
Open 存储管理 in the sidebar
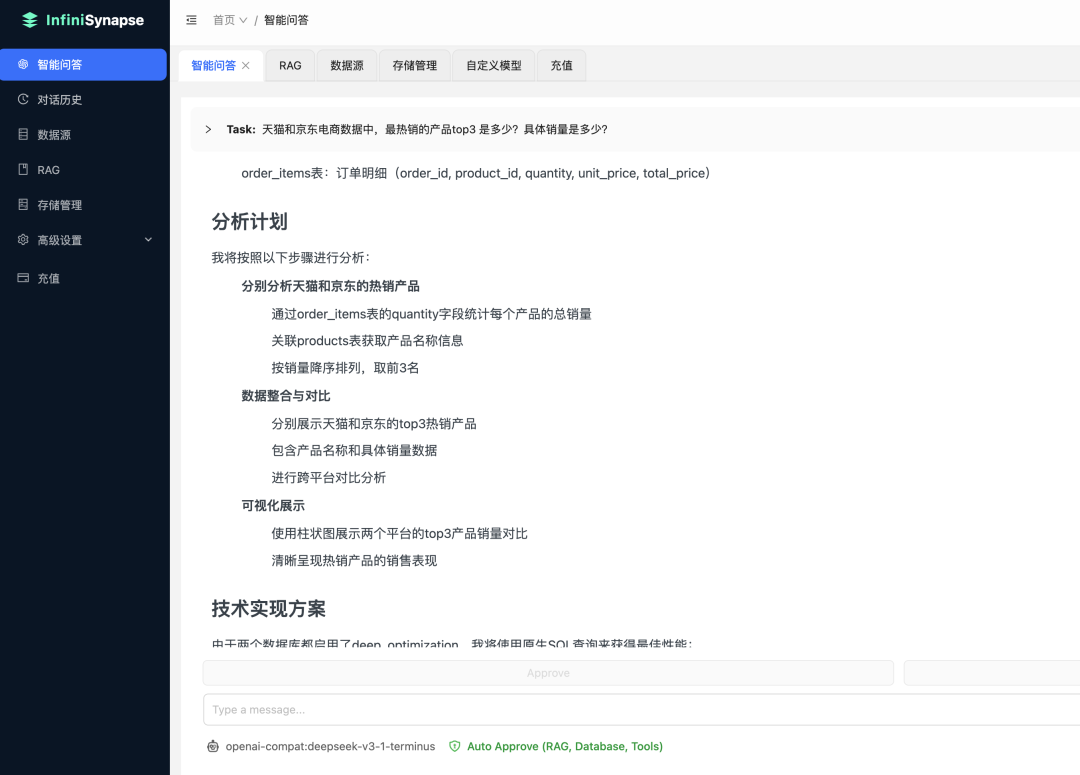tap(83, 205)
